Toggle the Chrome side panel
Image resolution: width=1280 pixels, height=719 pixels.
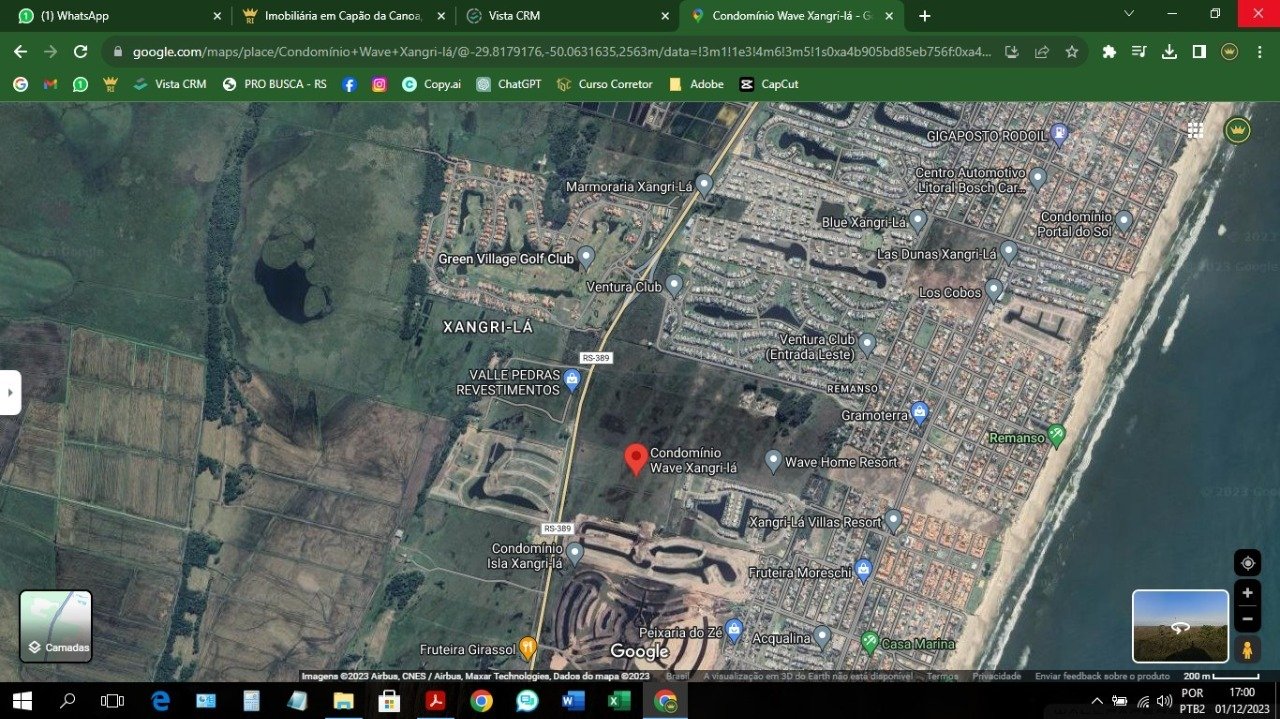[1199, 52]
